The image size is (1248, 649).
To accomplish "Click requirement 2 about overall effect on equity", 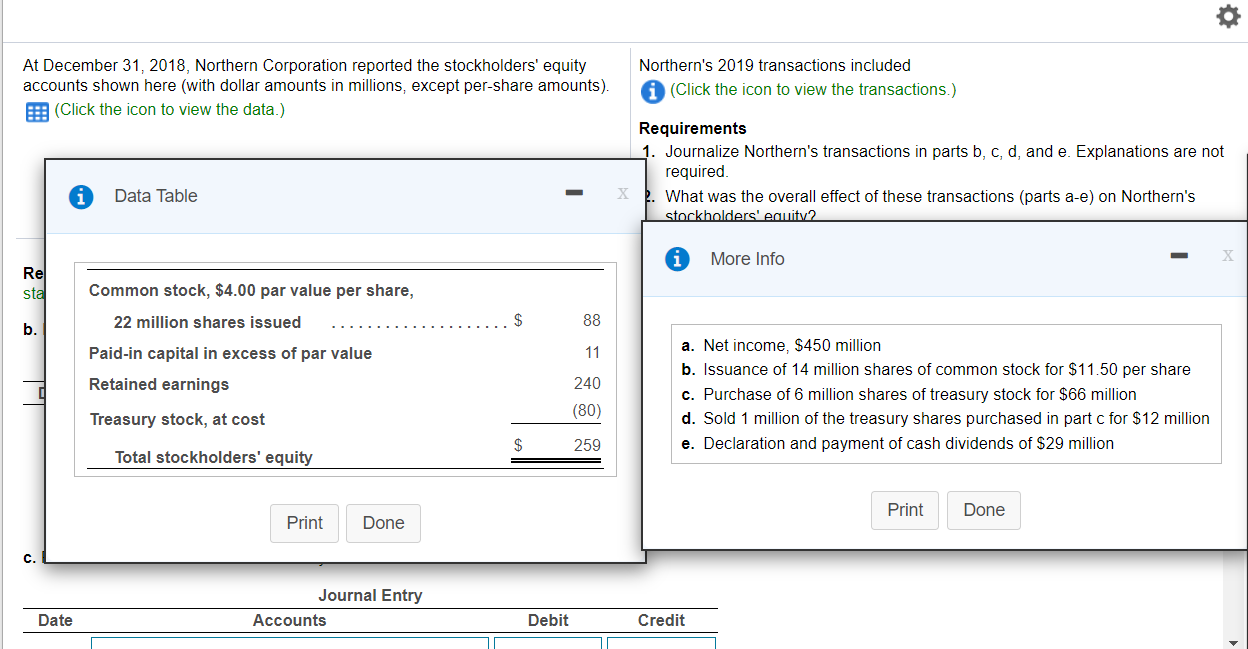I will point(930,206).
